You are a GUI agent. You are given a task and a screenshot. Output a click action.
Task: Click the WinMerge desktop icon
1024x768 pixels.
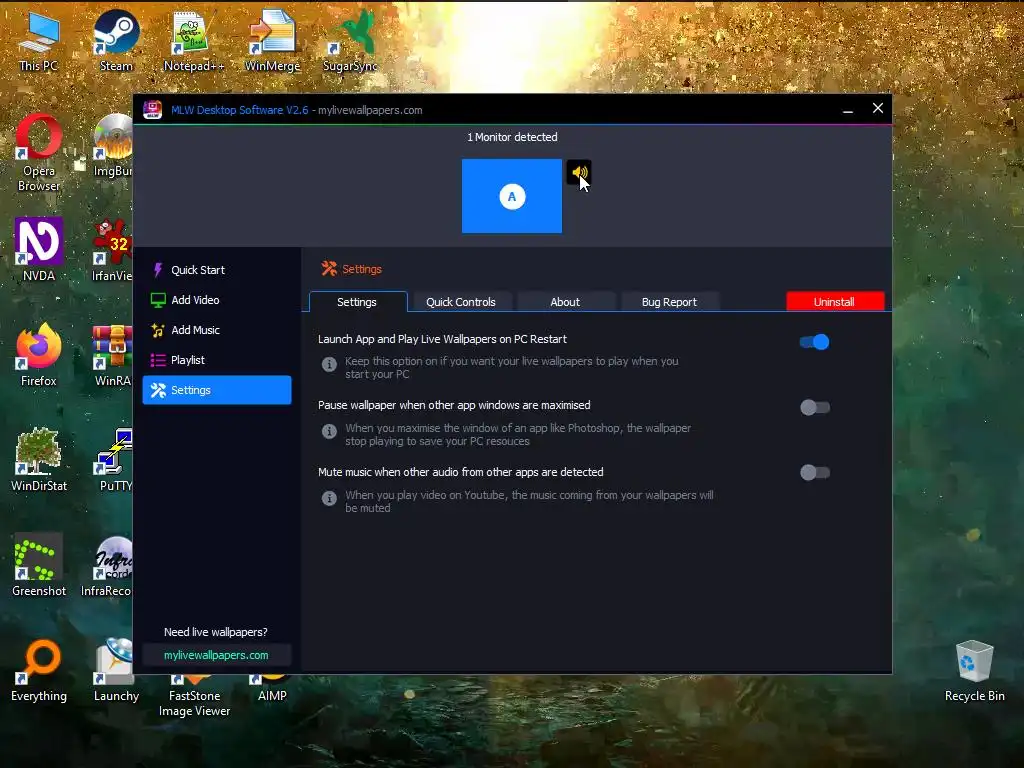pyautogui.click(x=272, y=40)
